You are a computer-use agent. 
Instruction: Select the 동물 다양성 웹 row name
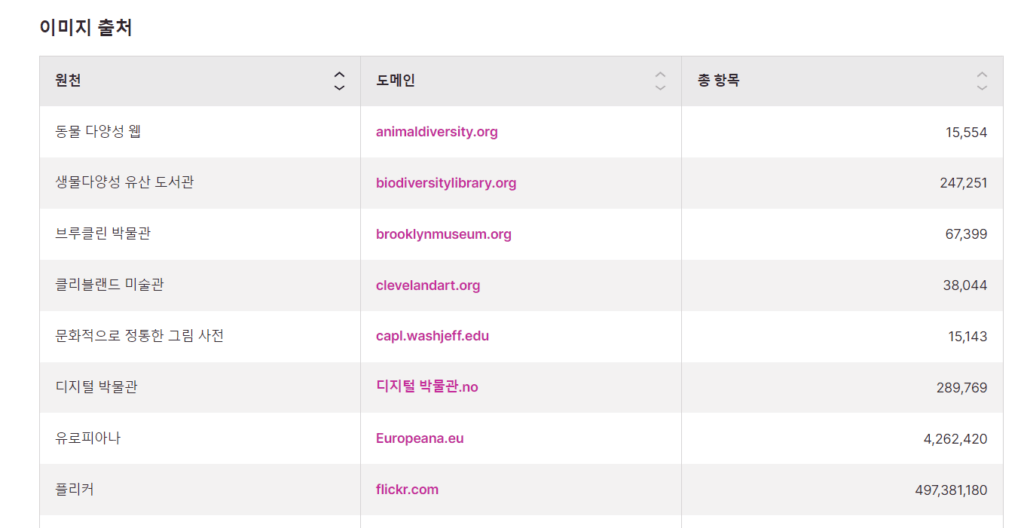click(x=98, y=132)
